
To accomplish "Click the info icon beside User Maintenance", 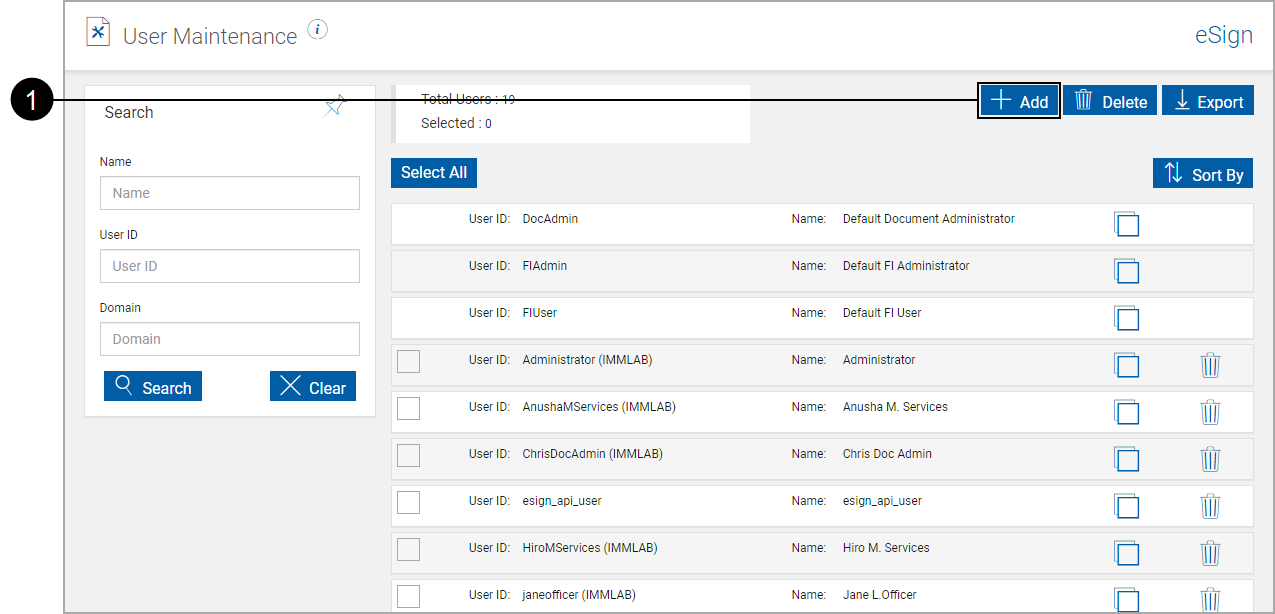I will click(x=318, y=30).
